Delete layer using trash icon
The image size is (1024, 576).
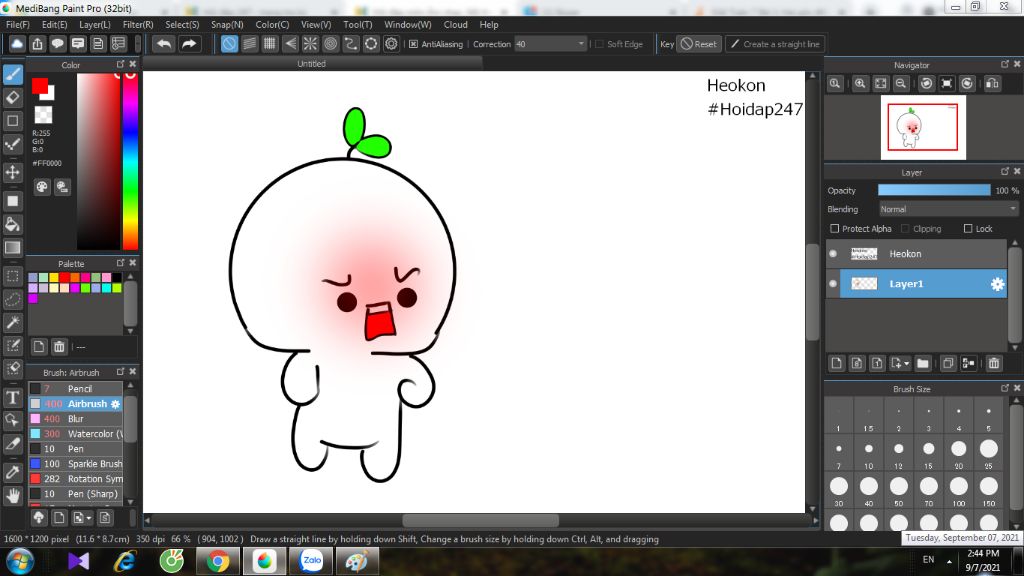pos(994,363)
